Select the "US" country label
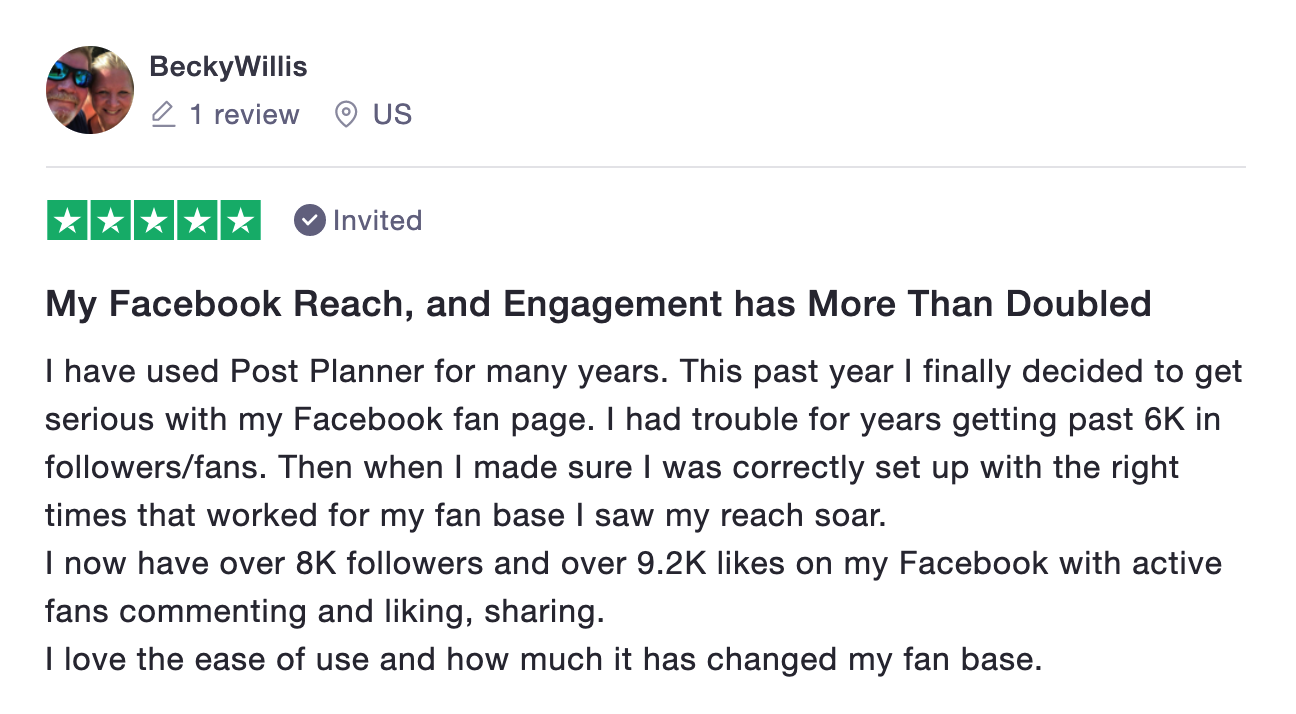This screenshot has width=1296, height=714. [x=392, y=115]
